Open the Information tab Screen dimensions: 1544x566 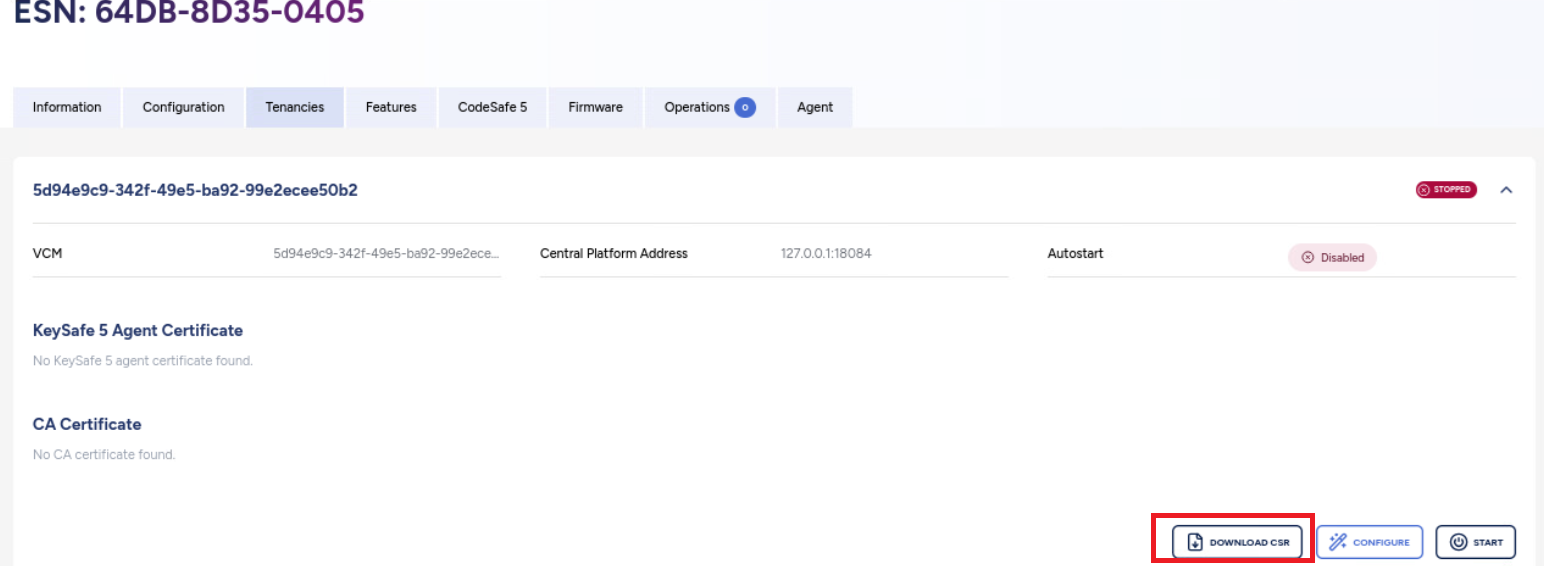click(x=67, y=107)
